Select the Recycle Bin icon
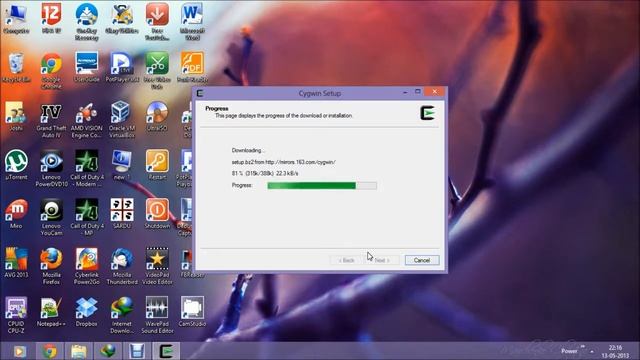Screen dimensions: 640x360 click(16, 68)
